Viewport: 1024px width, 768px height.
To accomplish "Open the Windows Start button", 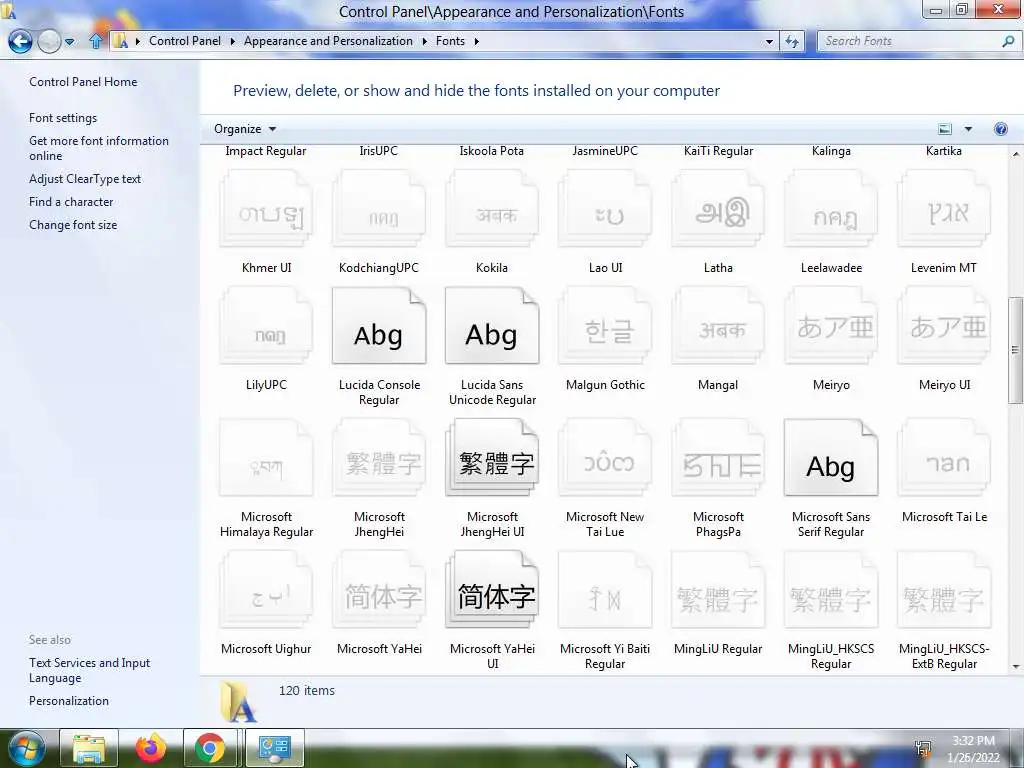I will [x=27, y=748].
